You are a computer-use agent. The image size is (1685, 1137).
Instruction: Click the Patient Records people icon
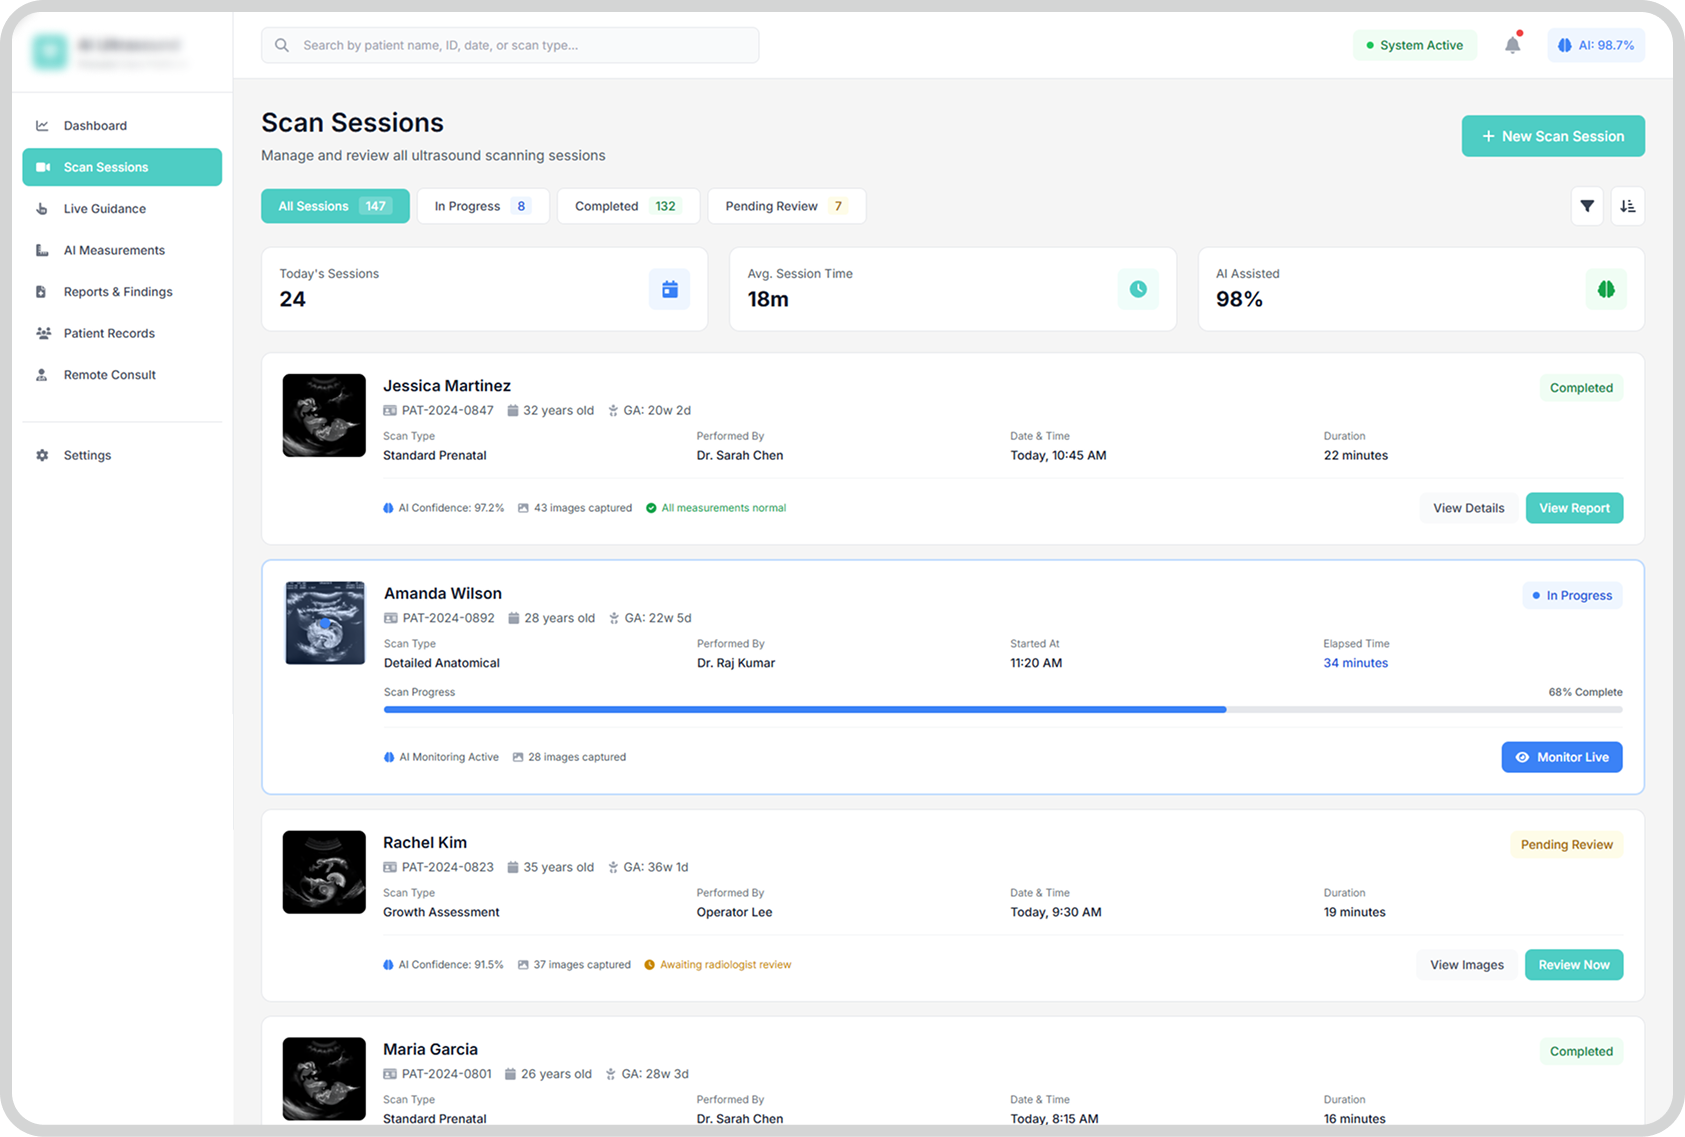coord(43,333)
